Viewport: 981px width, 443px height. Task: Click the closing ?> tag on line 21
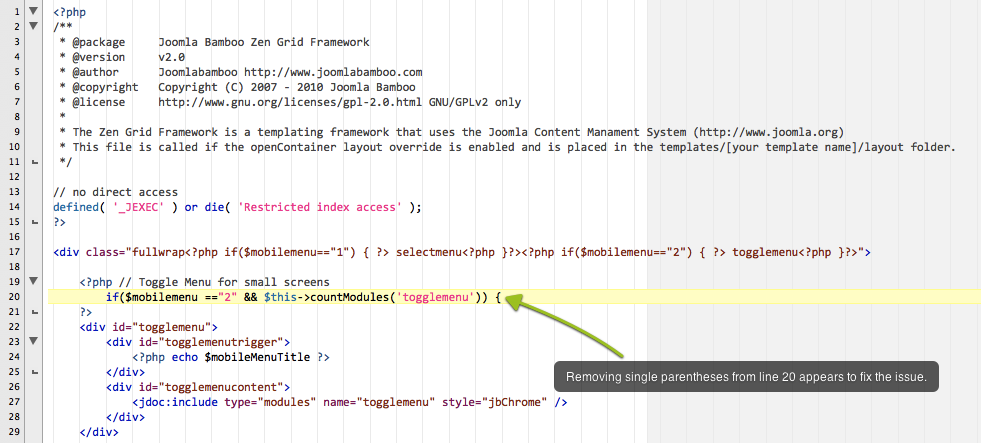click(x=86, y=312)
